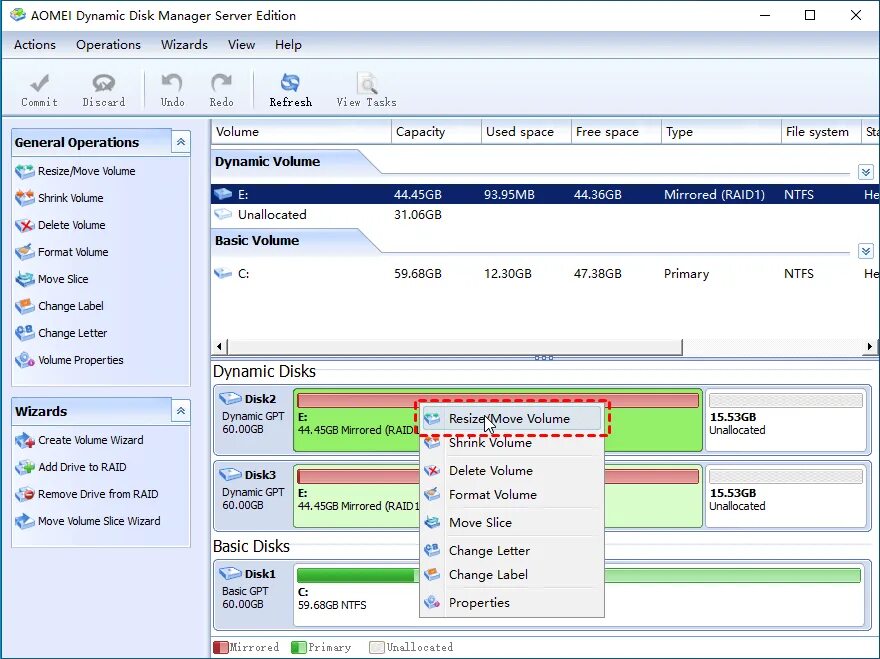Click the Shrink Volume icon in sidebar
This screenshot has width=880, height=659.
pos(25,198)
